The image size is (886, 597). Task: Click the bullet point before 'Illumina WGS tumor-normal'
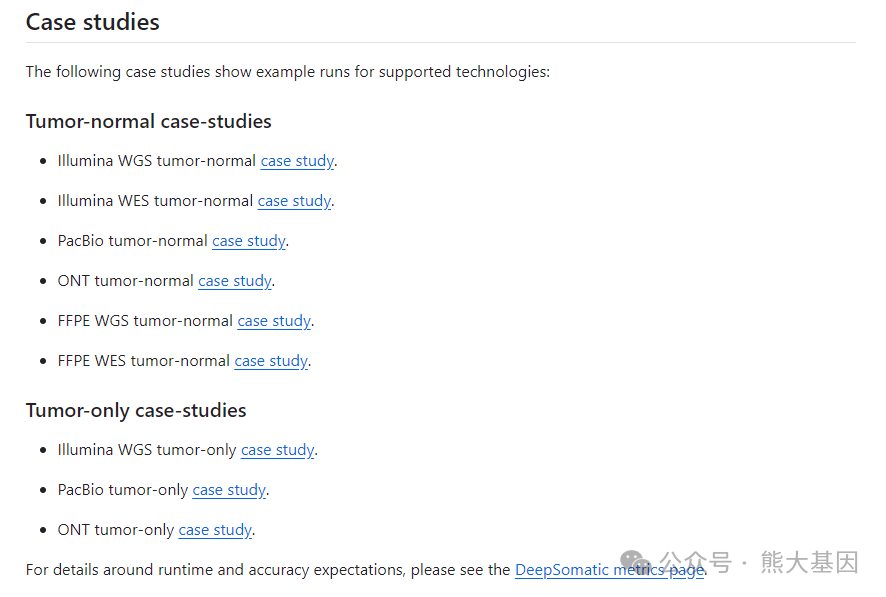click(42, 161)
